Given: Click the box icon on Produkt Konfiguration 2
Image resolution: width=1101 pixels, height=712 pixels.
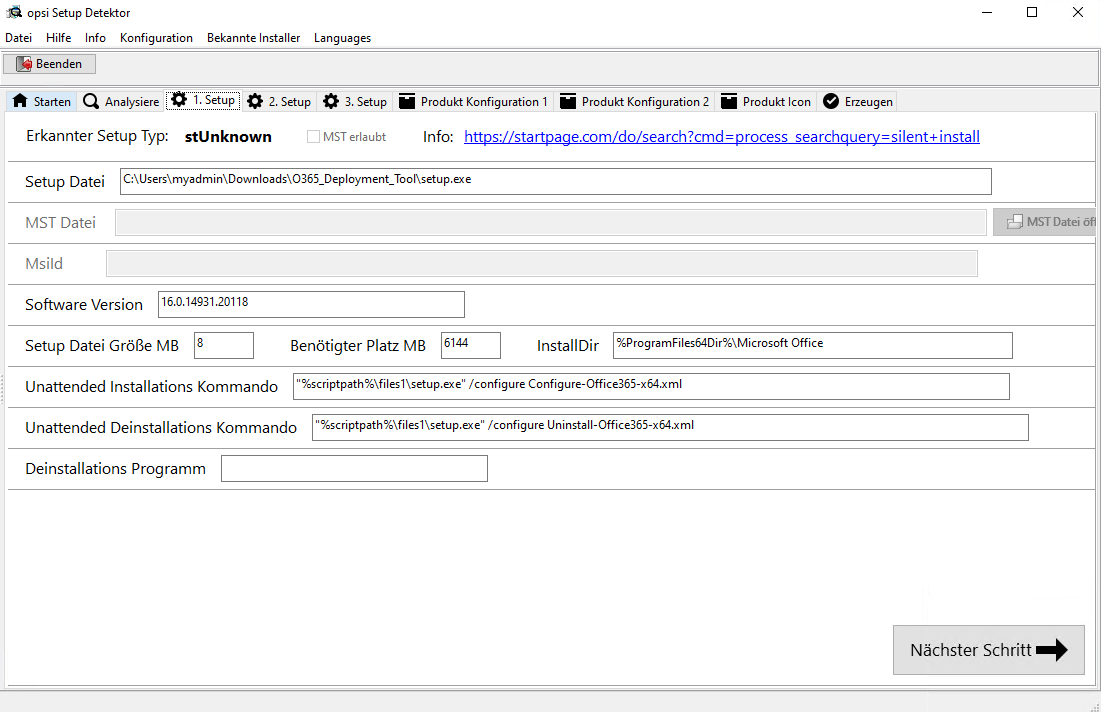Looking at the screenshot, I should coord(568,102).
